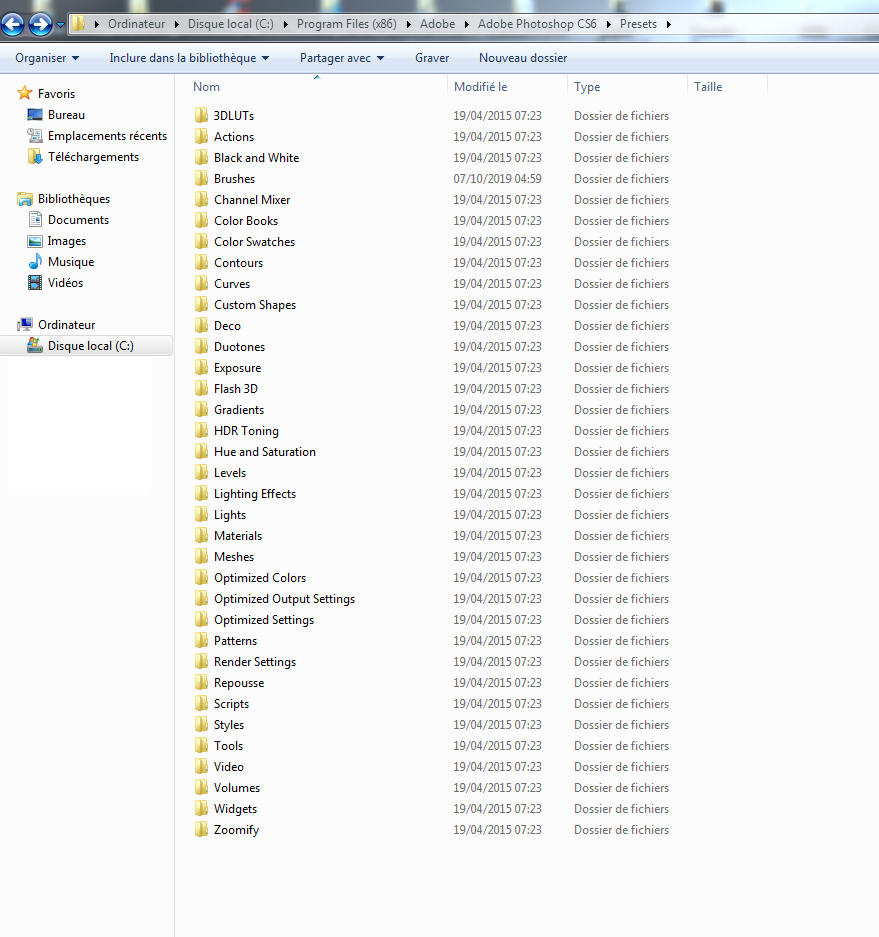Select the Repousse folder
Viewport: 879px width, 937px height.
pos(239,682)
